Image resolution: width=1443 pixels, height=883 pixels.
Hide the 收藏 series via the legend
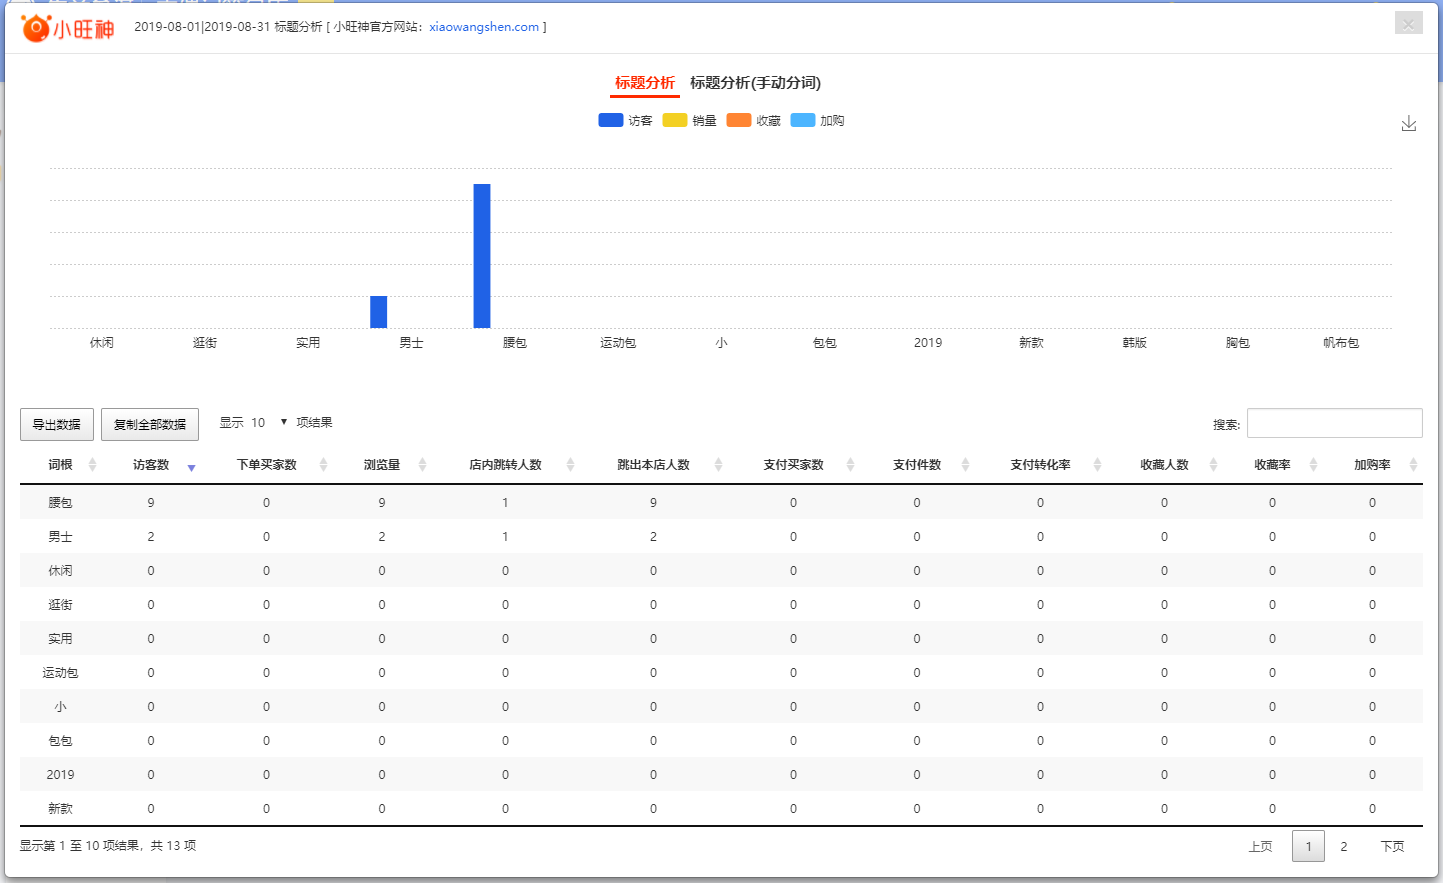[753, 119]
